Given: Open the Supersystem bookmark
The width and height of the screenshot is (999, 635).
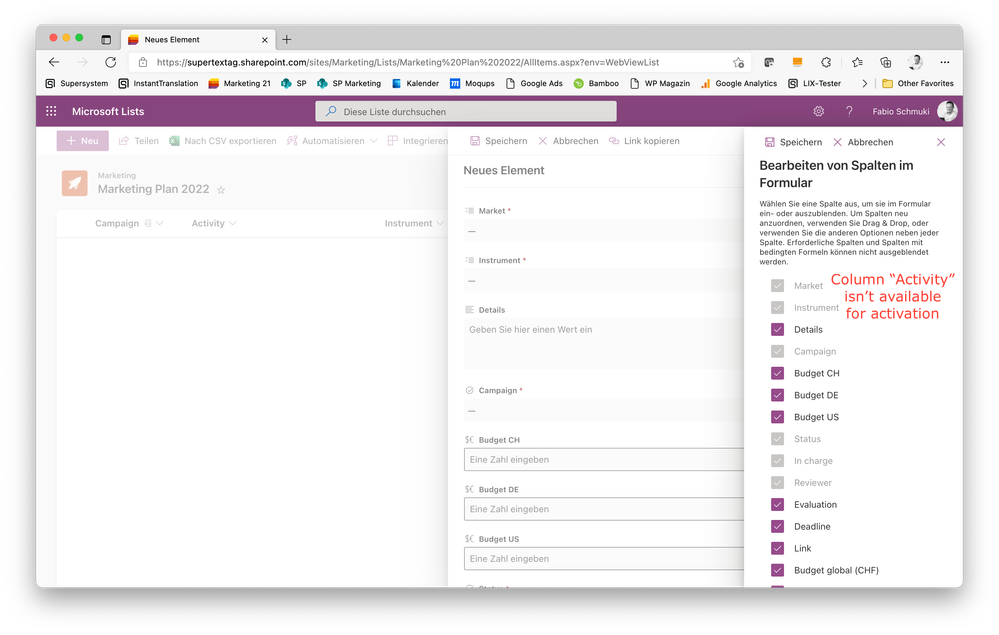Looking at the screenshot, I should 76,83.
